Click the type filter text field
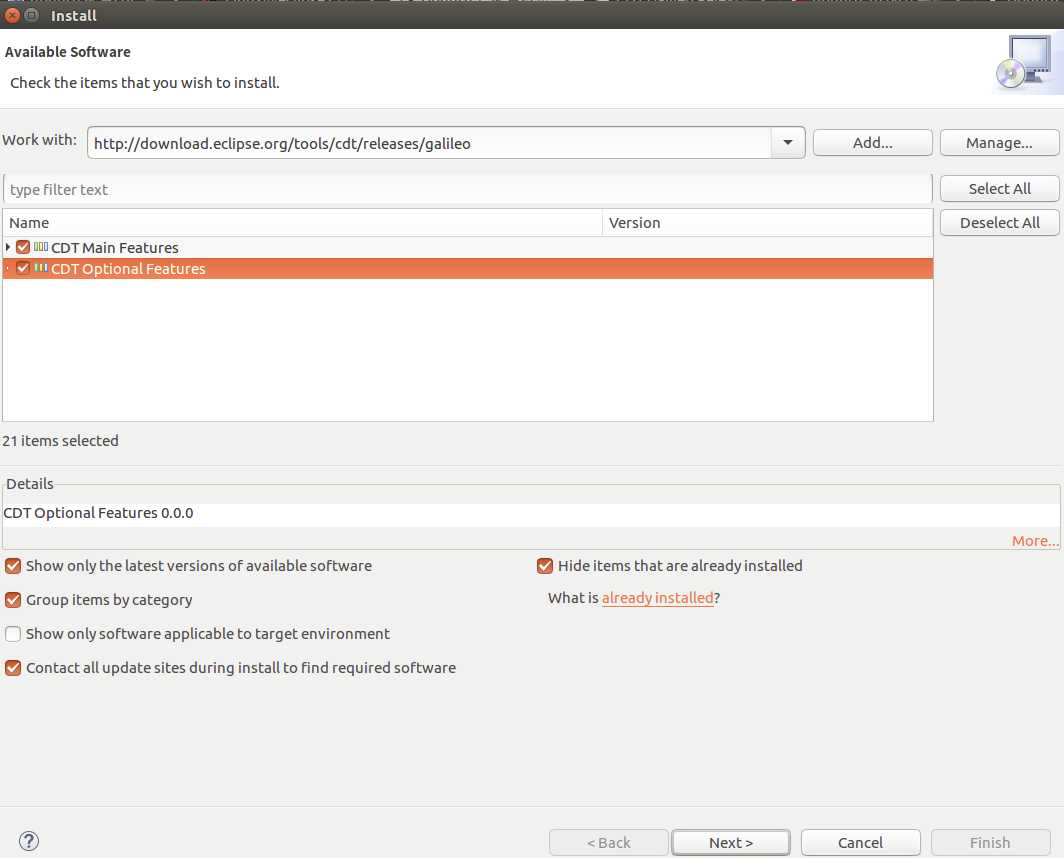 [468, 189]
